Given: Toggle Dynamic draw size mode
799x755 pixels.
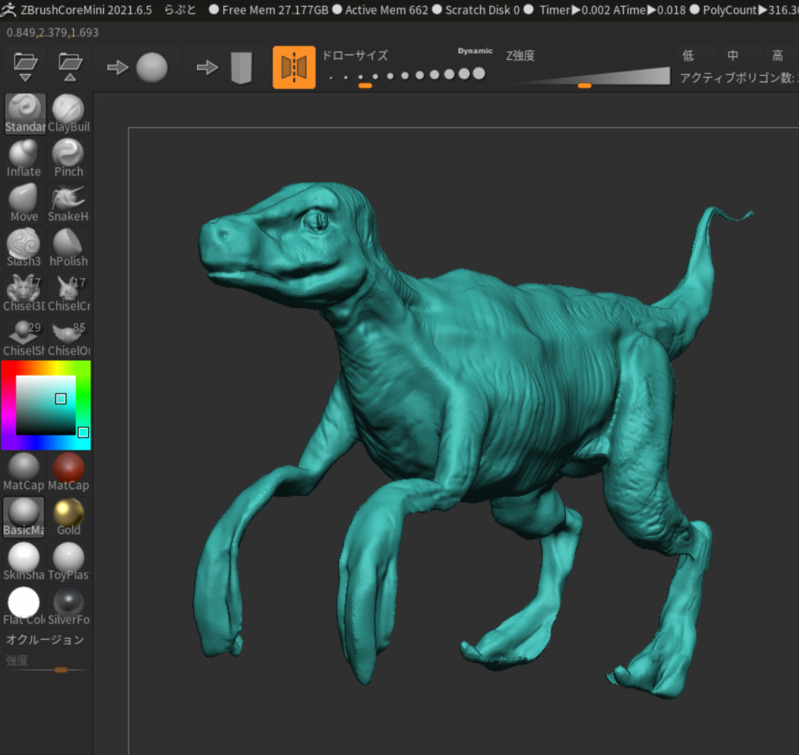Looking at the screenshot, I should point(475,51).
